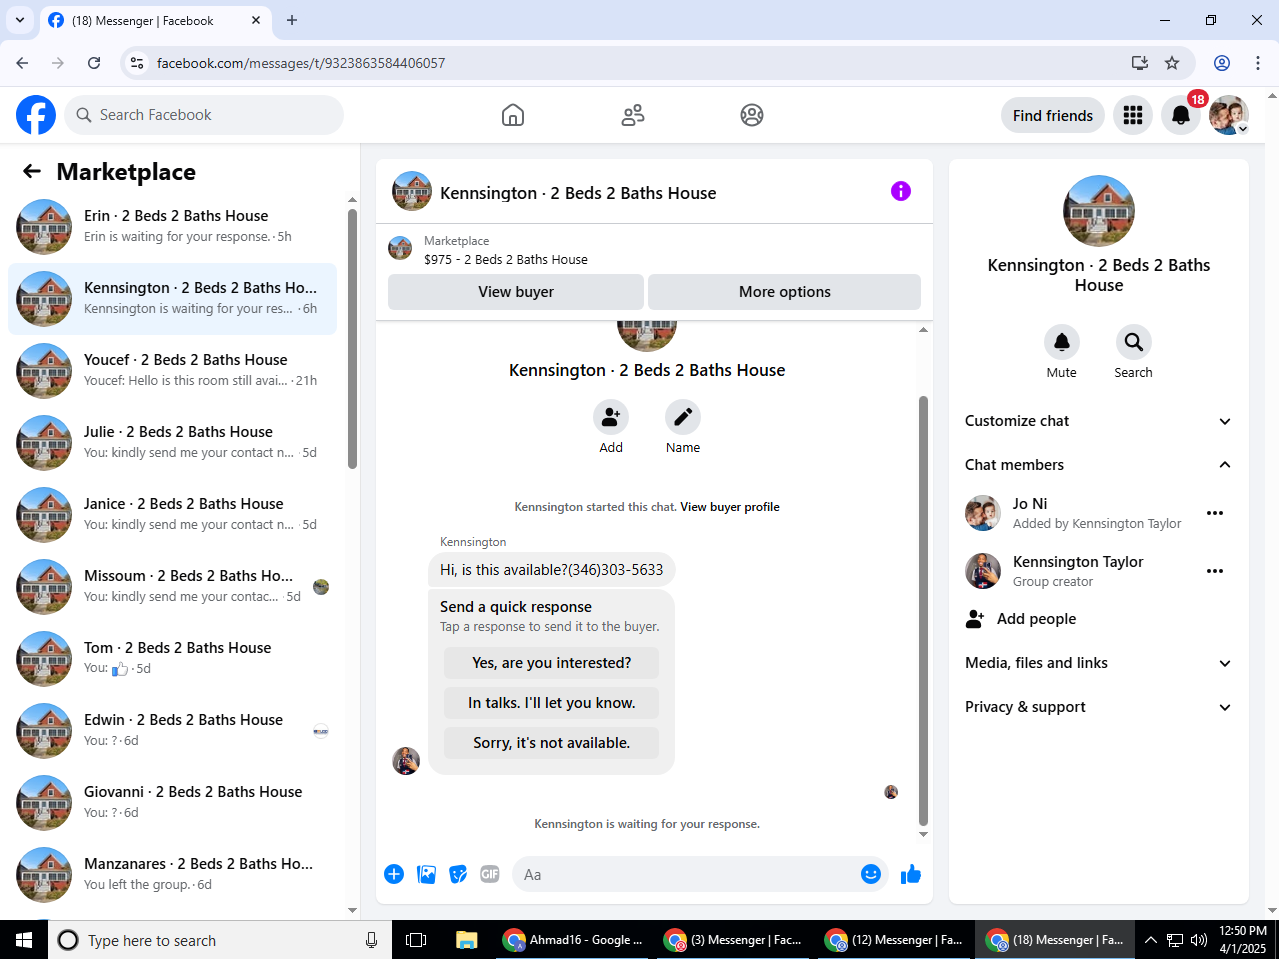Open Giovanni 2 Beds 2 Baths conversation
Screen dimensions: 1279x959
173,803
